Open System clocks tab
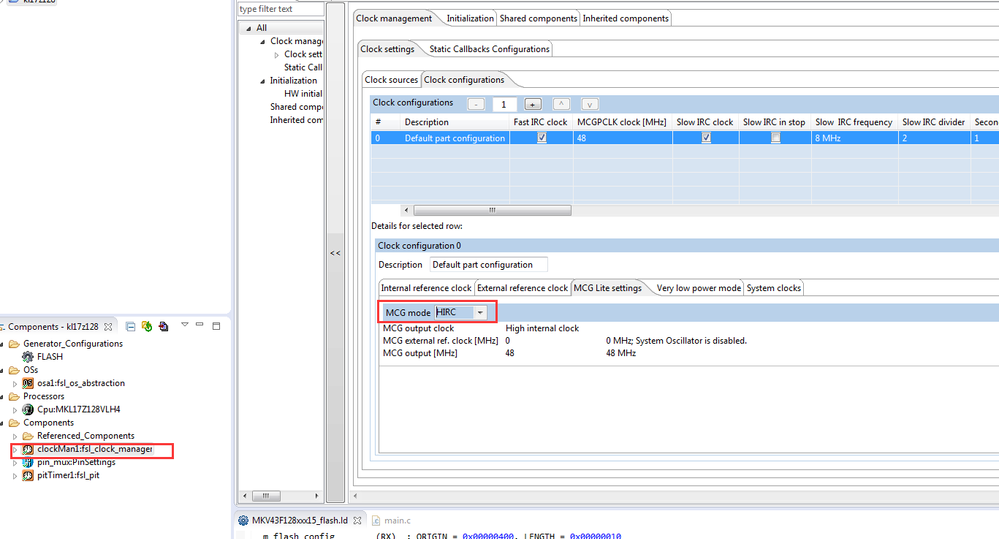 tap(773, 288)
